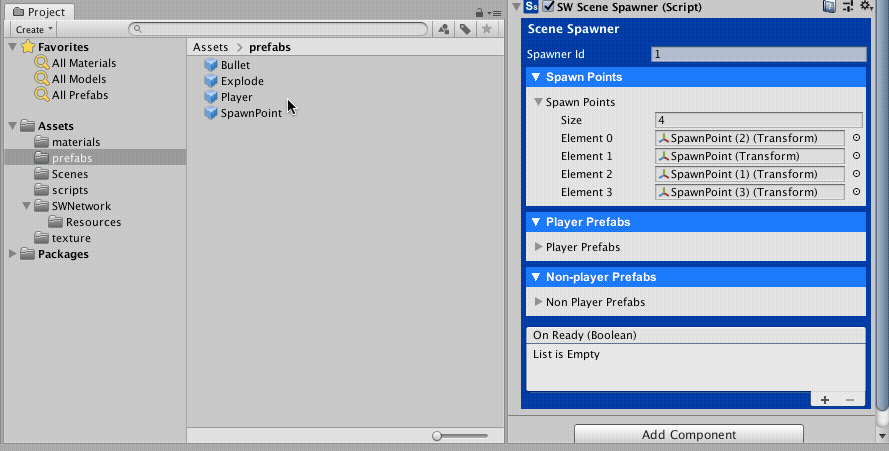Disable the SW Scene Spawner script checkbox
889x451 pixels.
pos(548,7)
